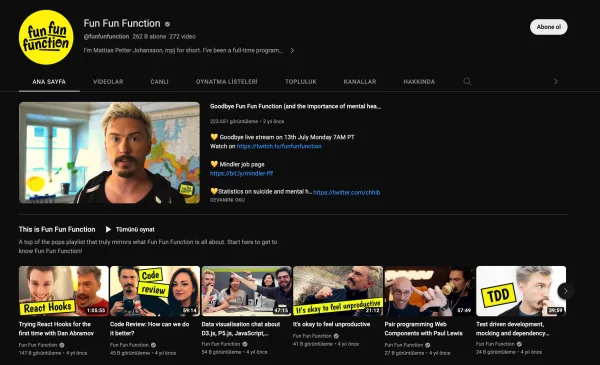This screenshot has height=365, width=600.
Task: Open title Trying React Hooks with Dan Abramov
Action: tap(56, 329)
